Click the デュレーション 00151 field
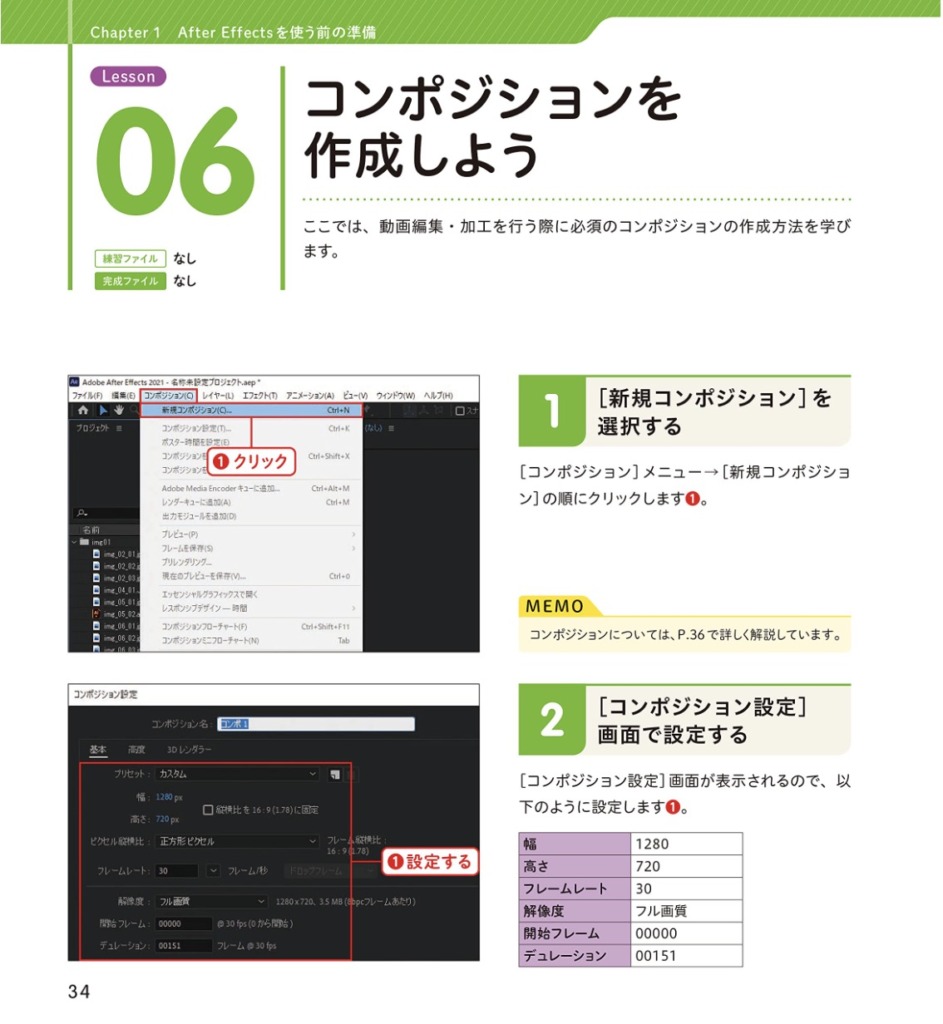Image resolution: width=943 pixels, height=1024 pixels. point(184,946)
